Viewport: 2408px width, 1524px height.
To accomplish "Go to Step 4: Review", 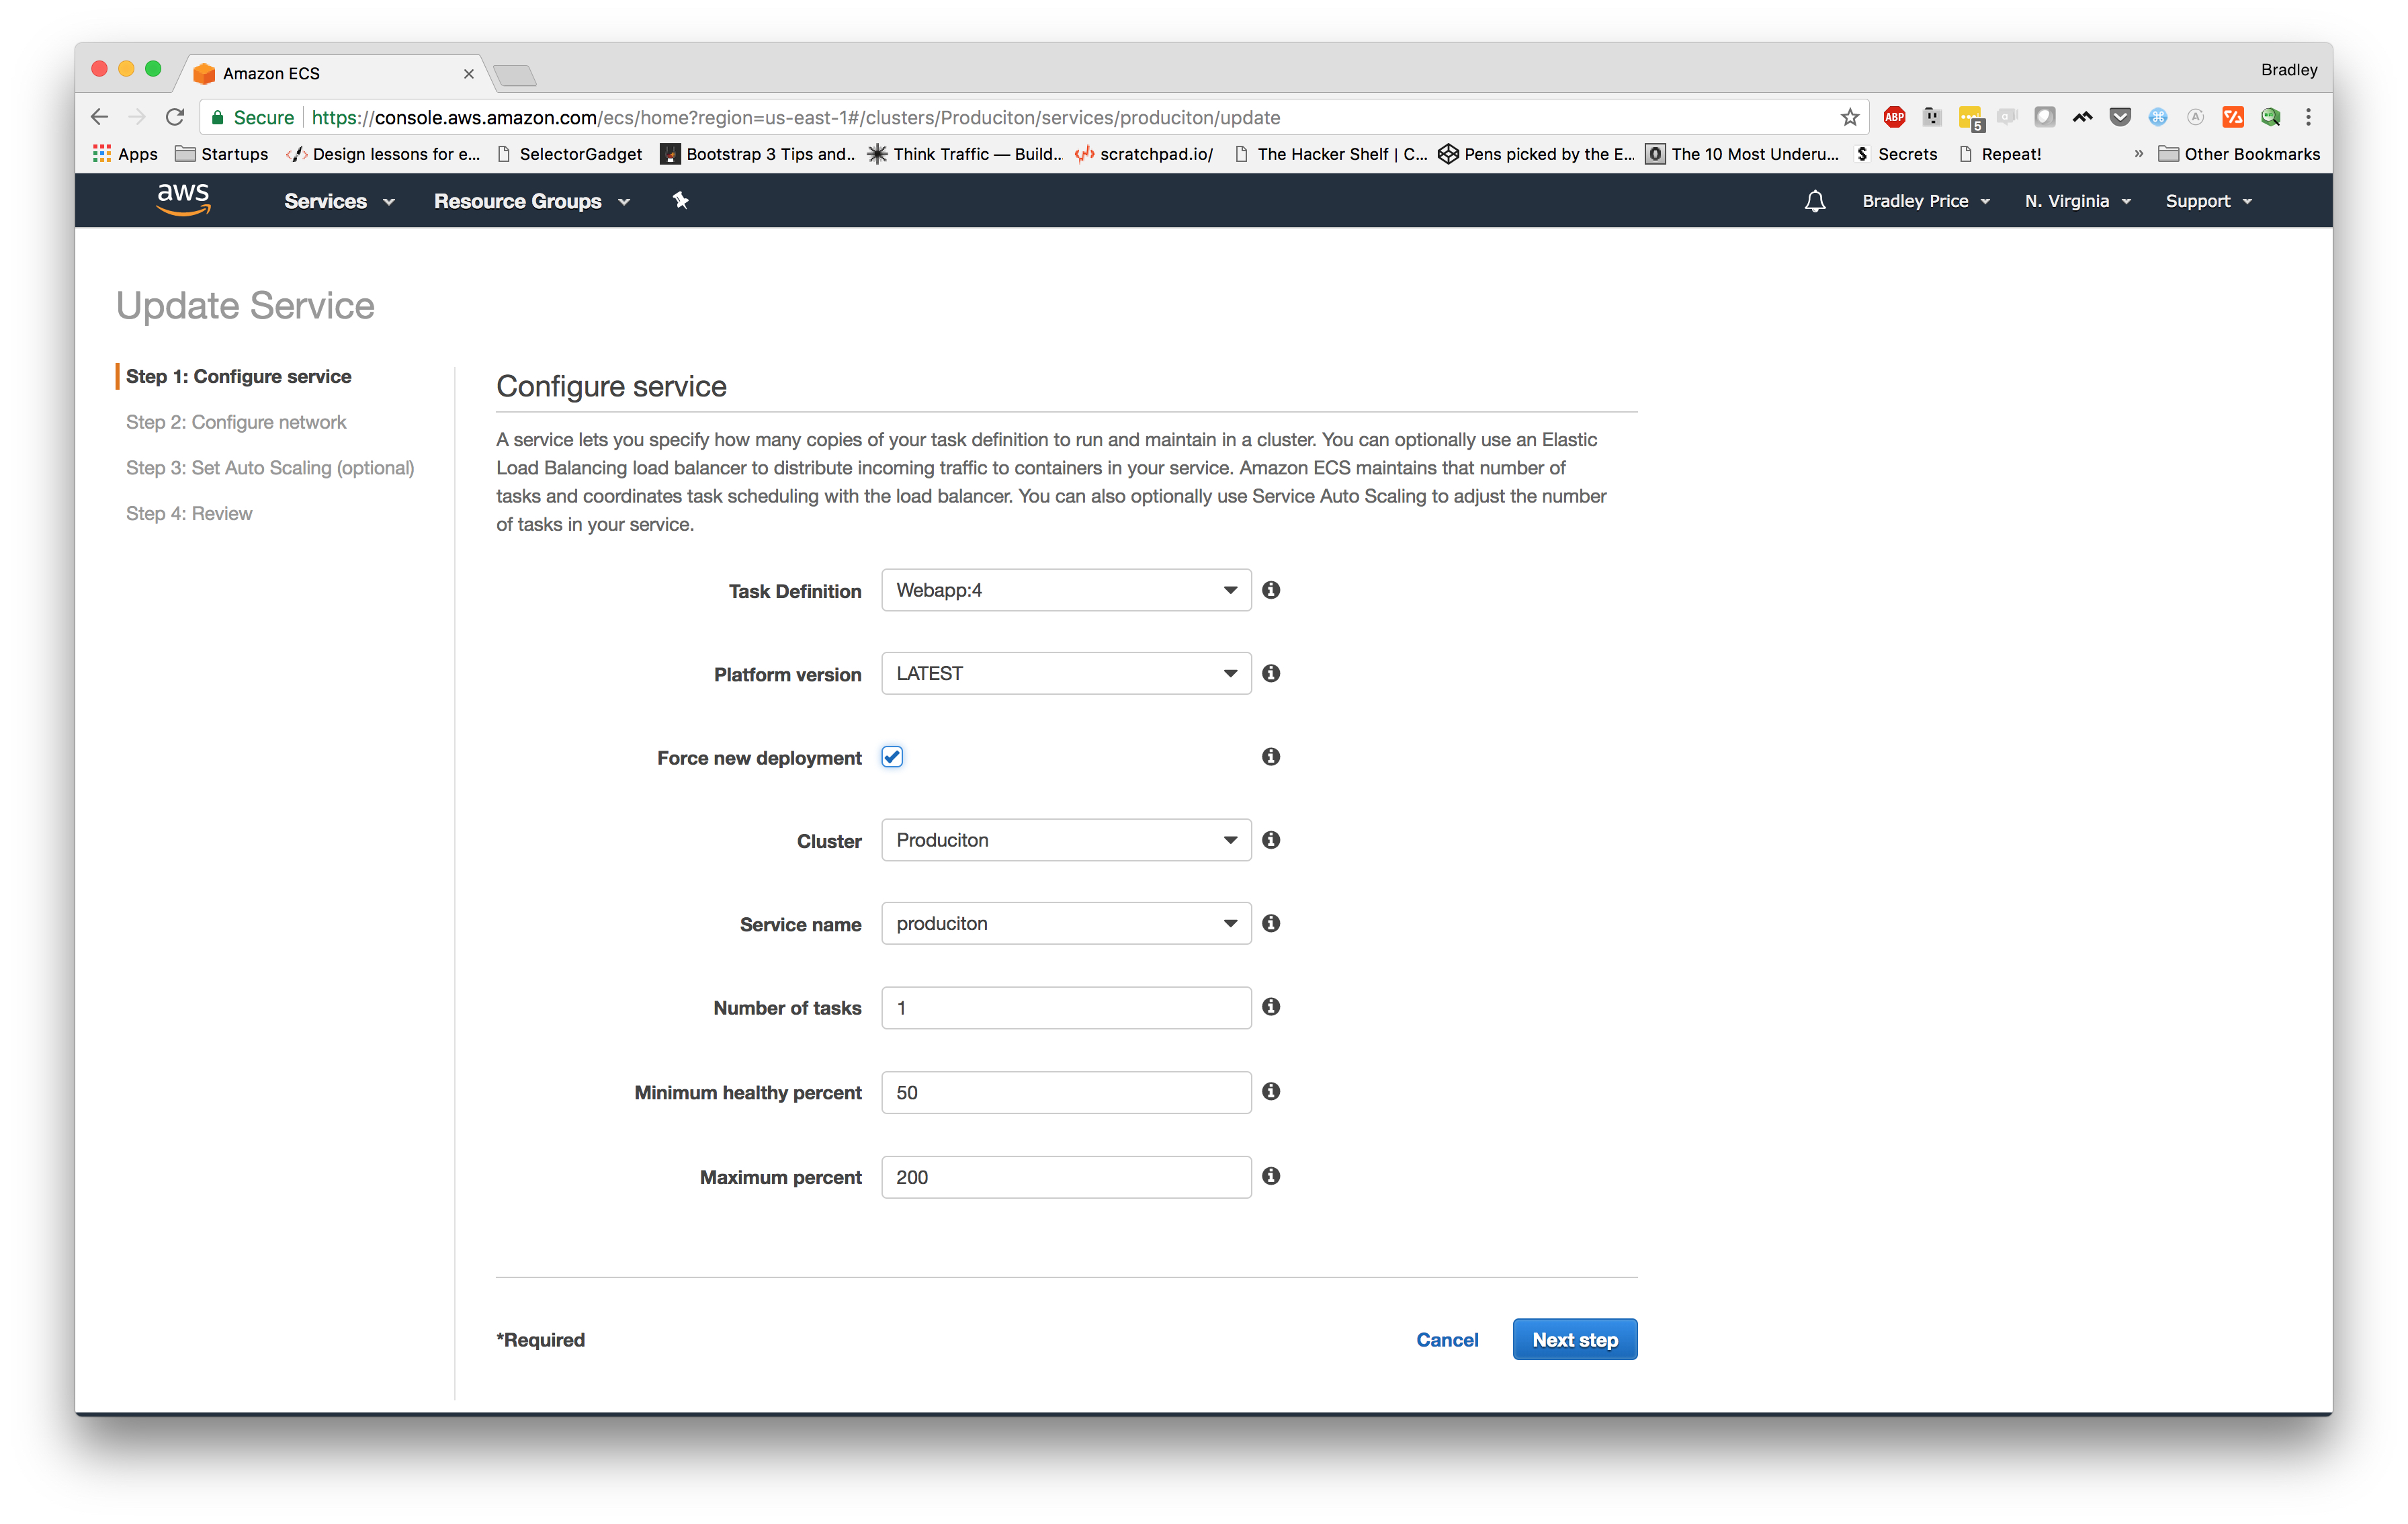I will click(189, 513).
